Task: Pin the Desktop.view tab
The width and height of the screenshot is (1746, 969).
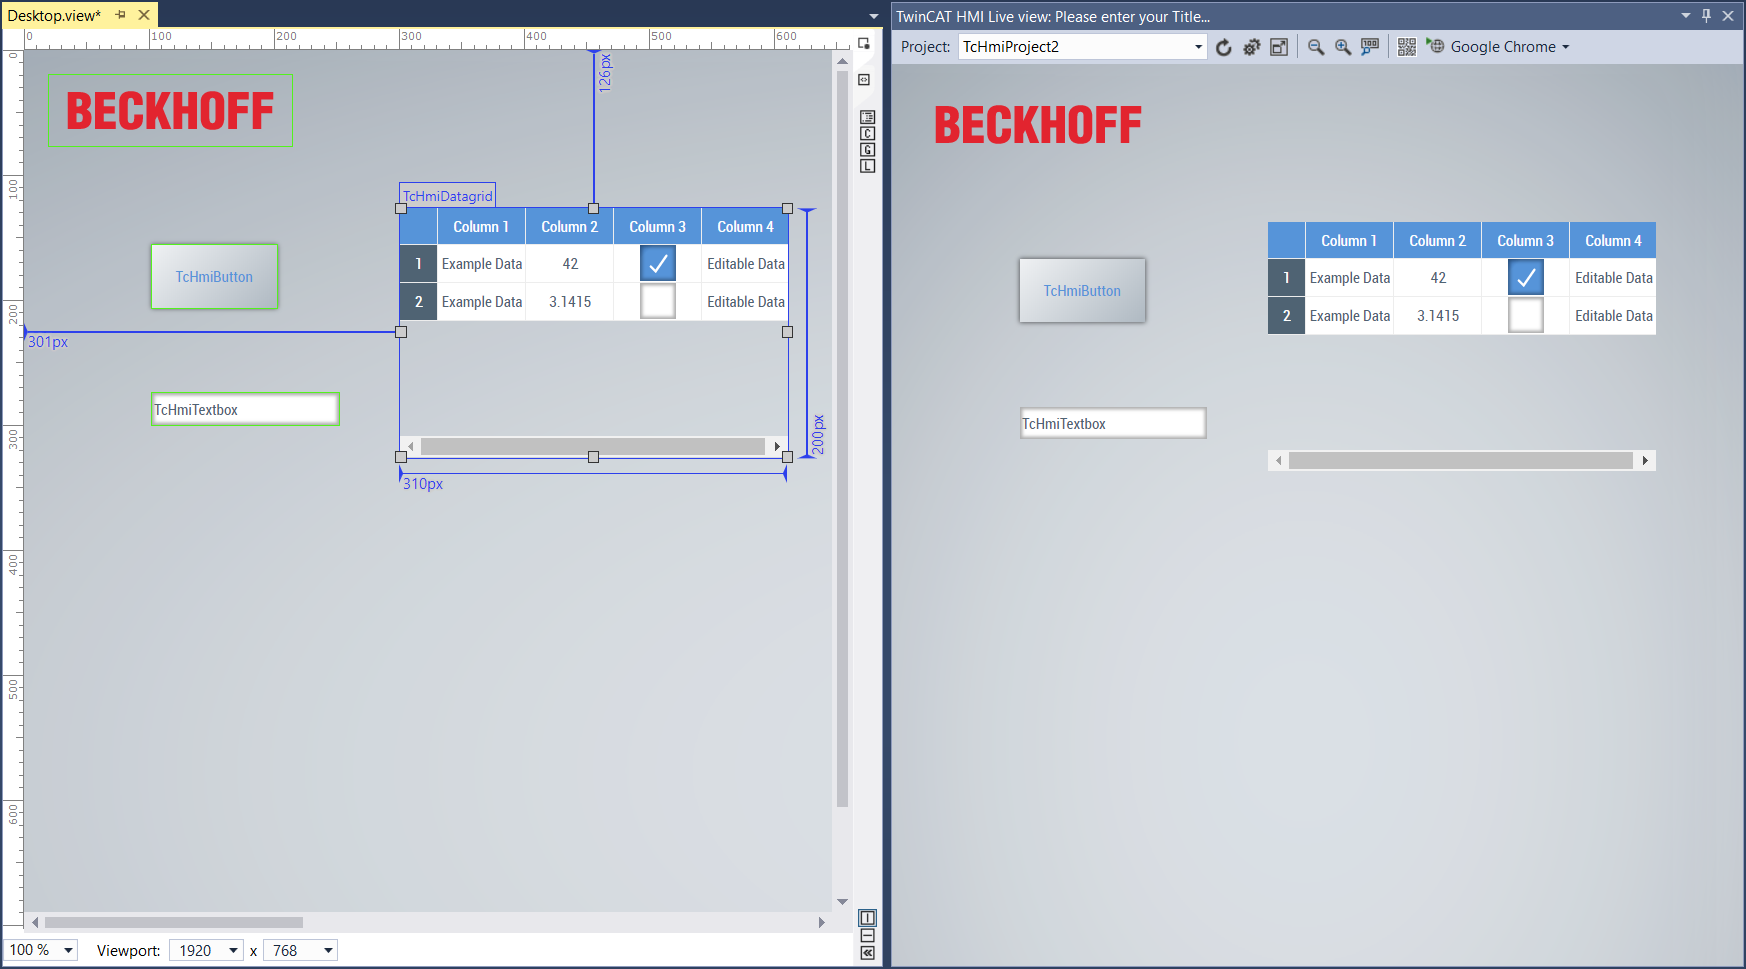Action: pyautogui.click(x=121, y=15)
